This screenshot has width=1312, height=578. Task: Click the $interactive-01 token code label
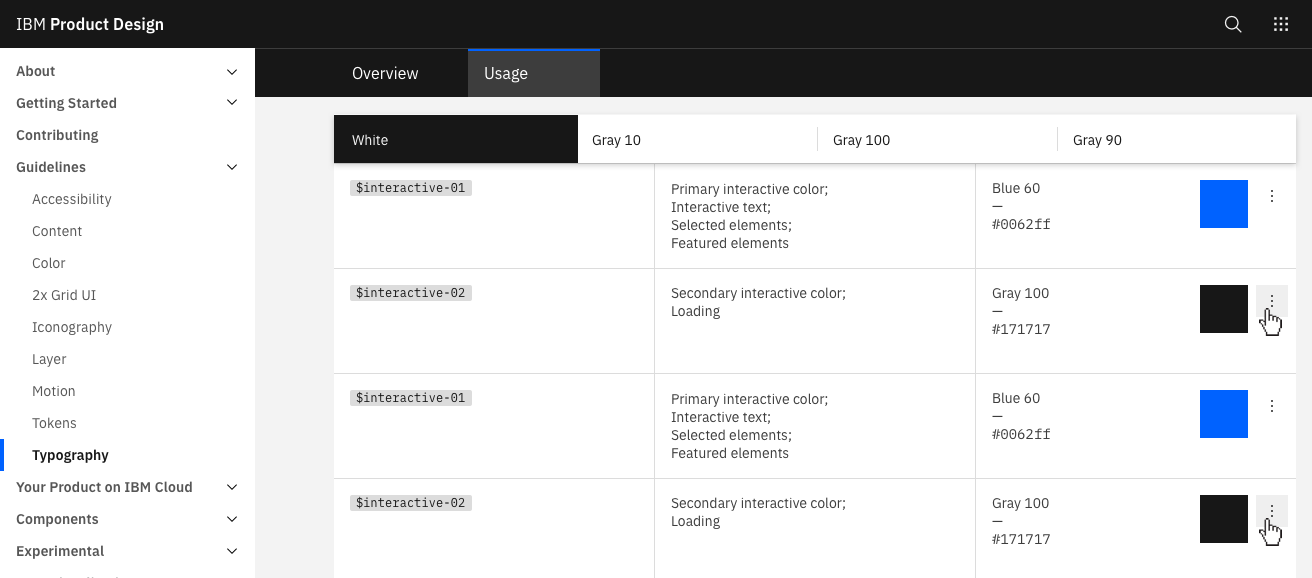(x=410, y=187)
